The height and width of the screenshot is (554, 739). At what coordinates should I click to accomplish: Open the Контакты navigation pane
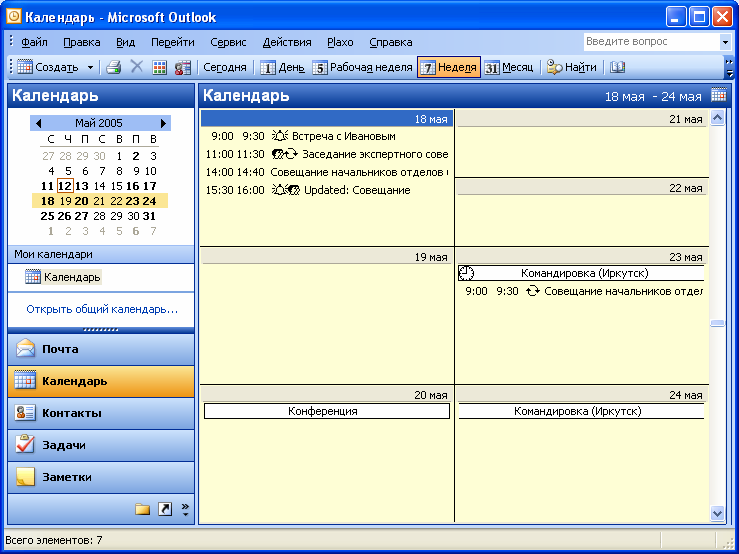[x=101, y=413]
